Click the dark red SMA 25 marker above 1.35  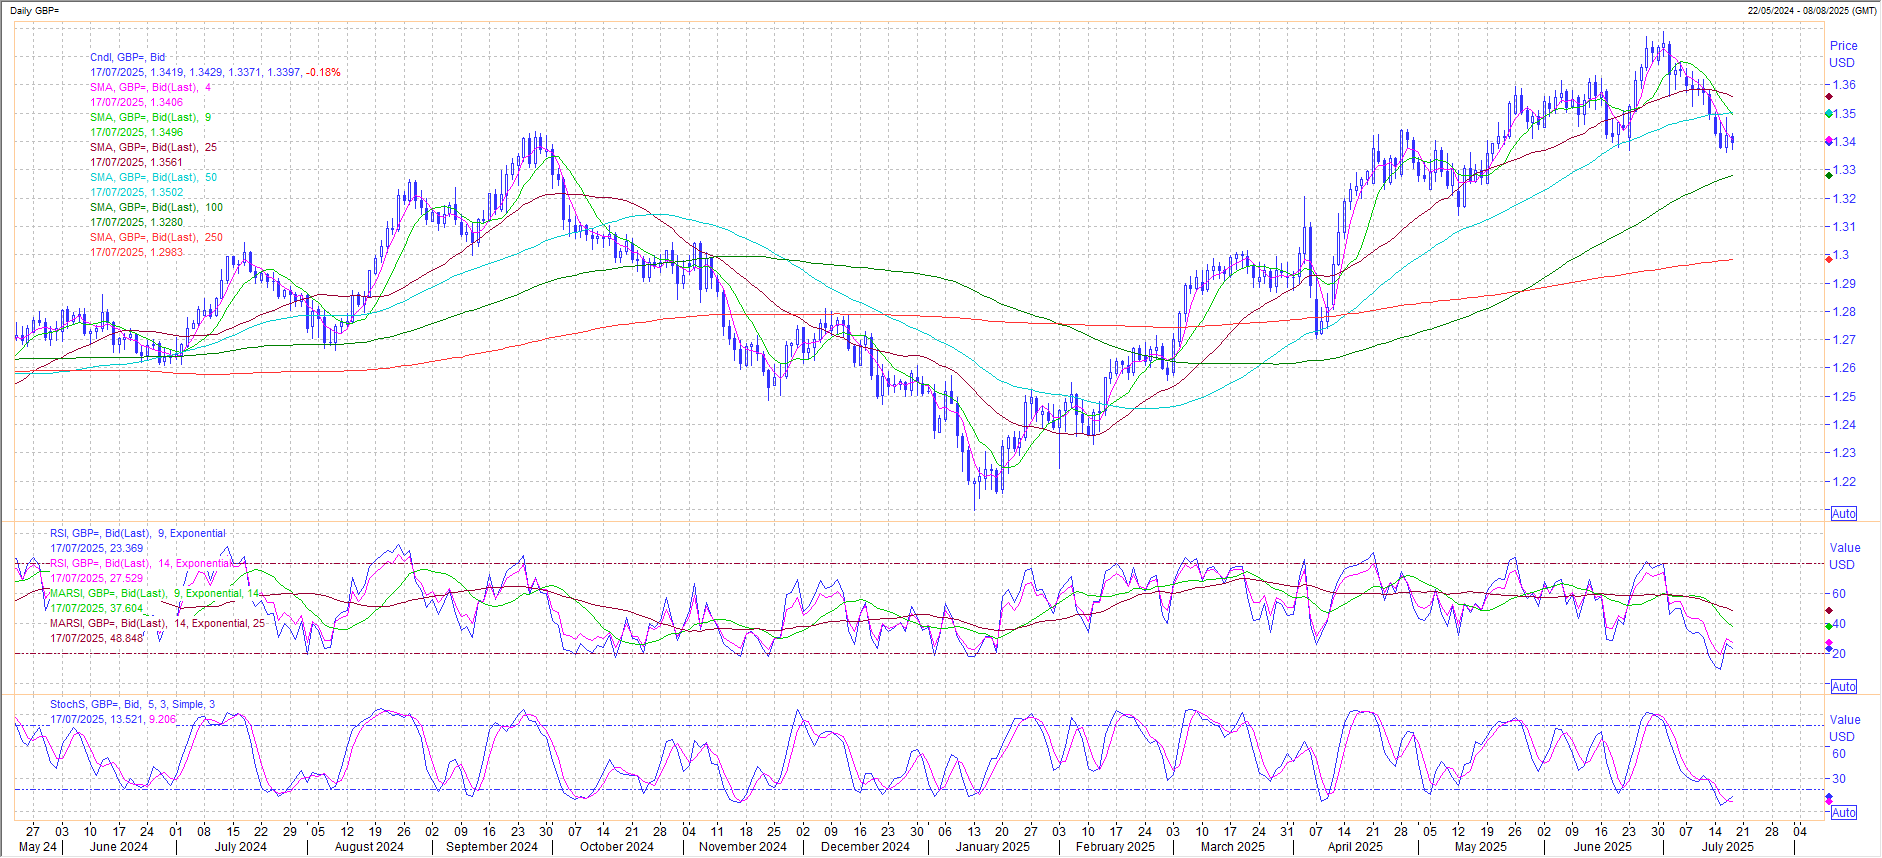pyautogui.click(x=1829, y=97)
